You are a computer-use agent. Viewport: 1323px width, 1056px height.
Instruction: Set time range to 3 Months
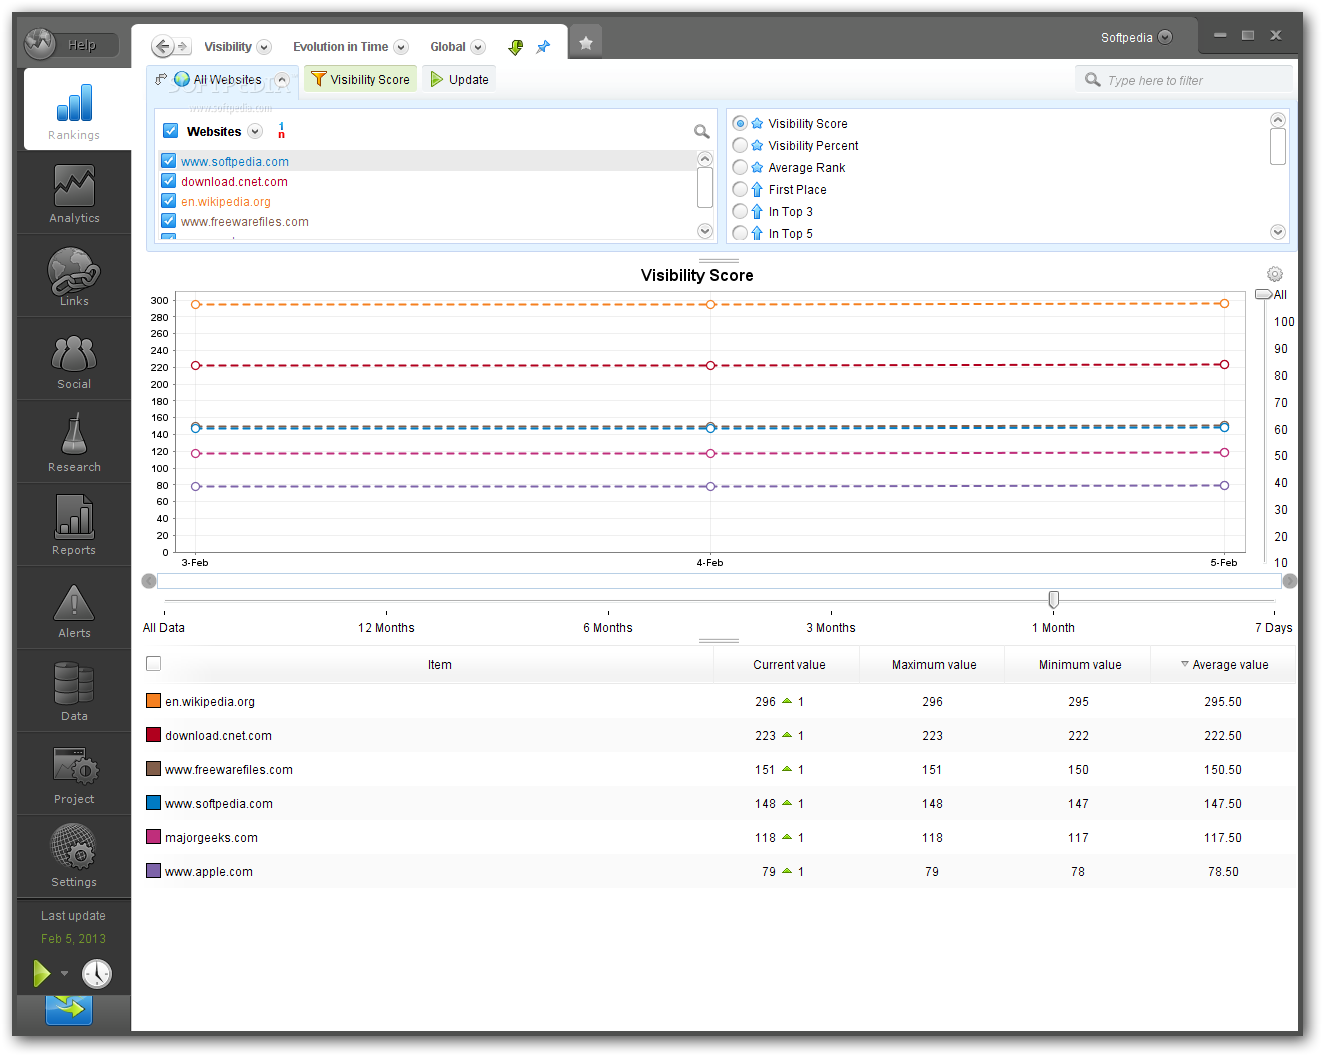pos(831,628)
